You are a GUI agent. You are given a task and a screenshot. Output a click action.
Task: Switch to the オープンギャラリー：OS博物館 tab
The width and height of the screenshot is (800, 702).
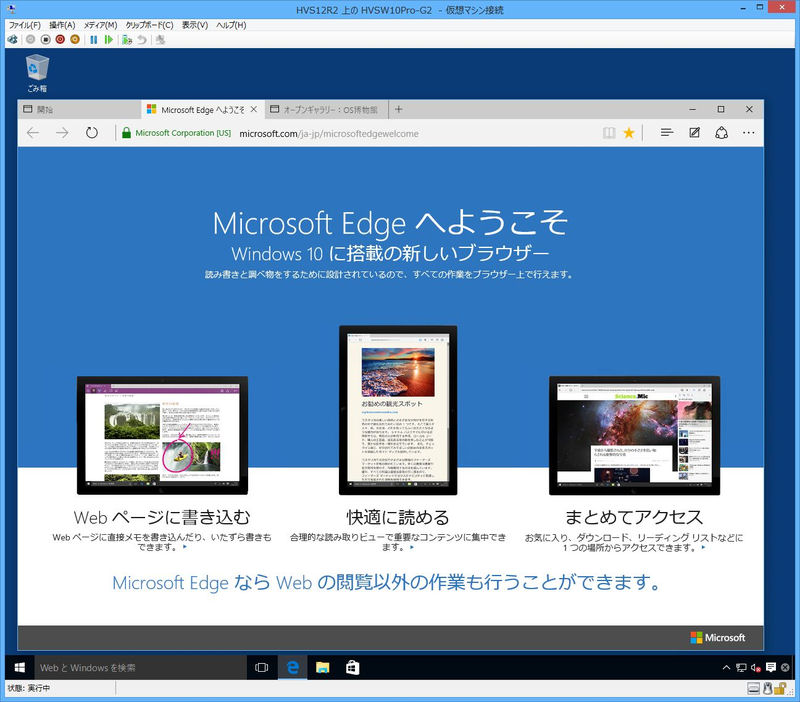pos(327,109)
